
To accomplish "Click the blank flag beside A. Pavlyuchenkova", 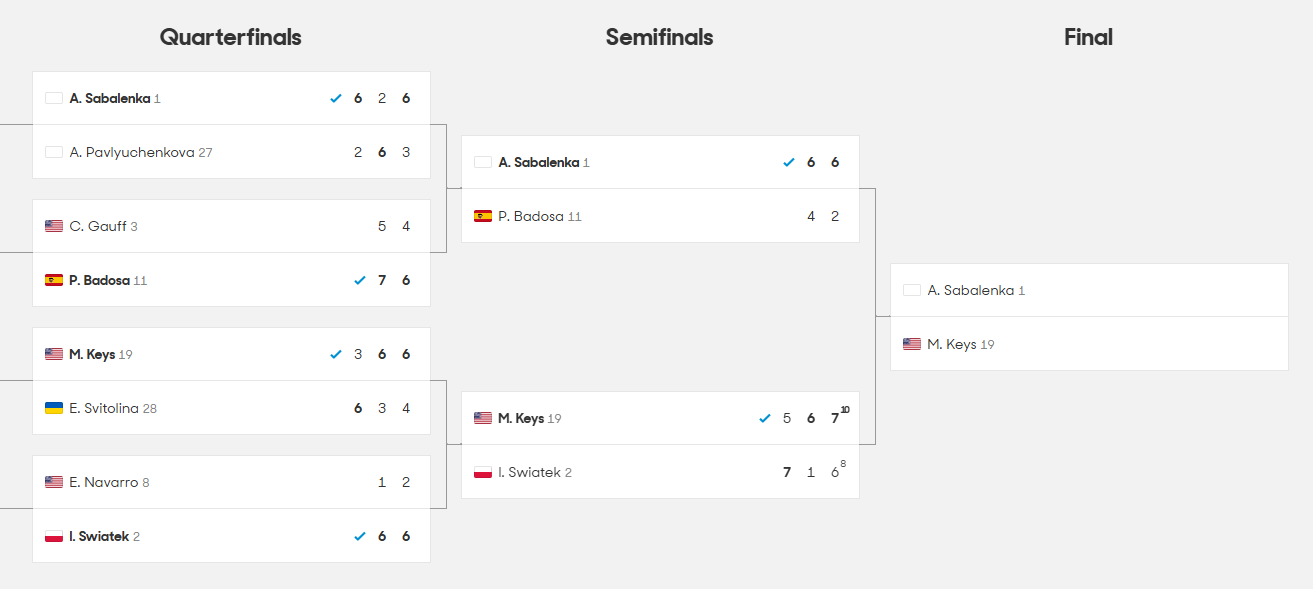I will pyautogui.click(x=54, y=152).
